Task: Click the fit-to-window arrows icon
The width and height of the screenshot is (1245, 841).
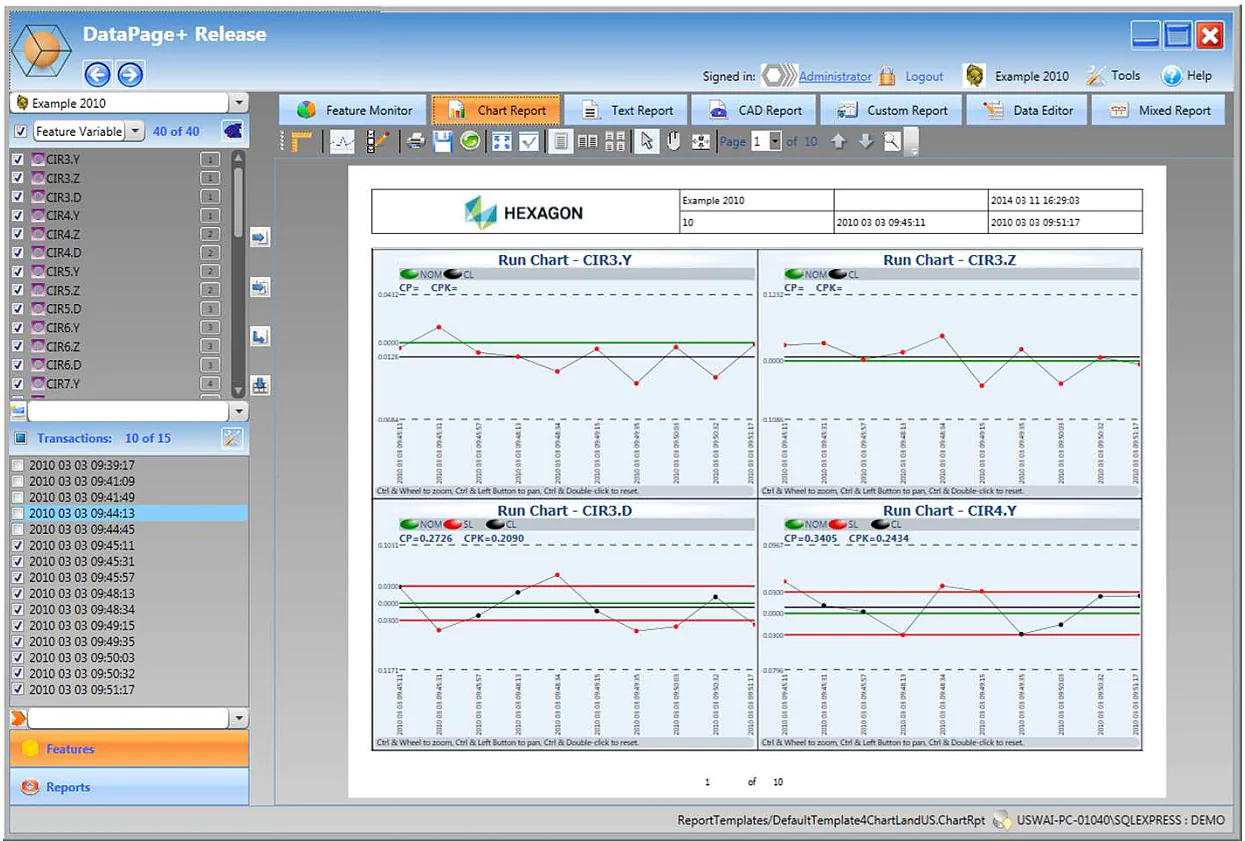Action: (502, 141)
